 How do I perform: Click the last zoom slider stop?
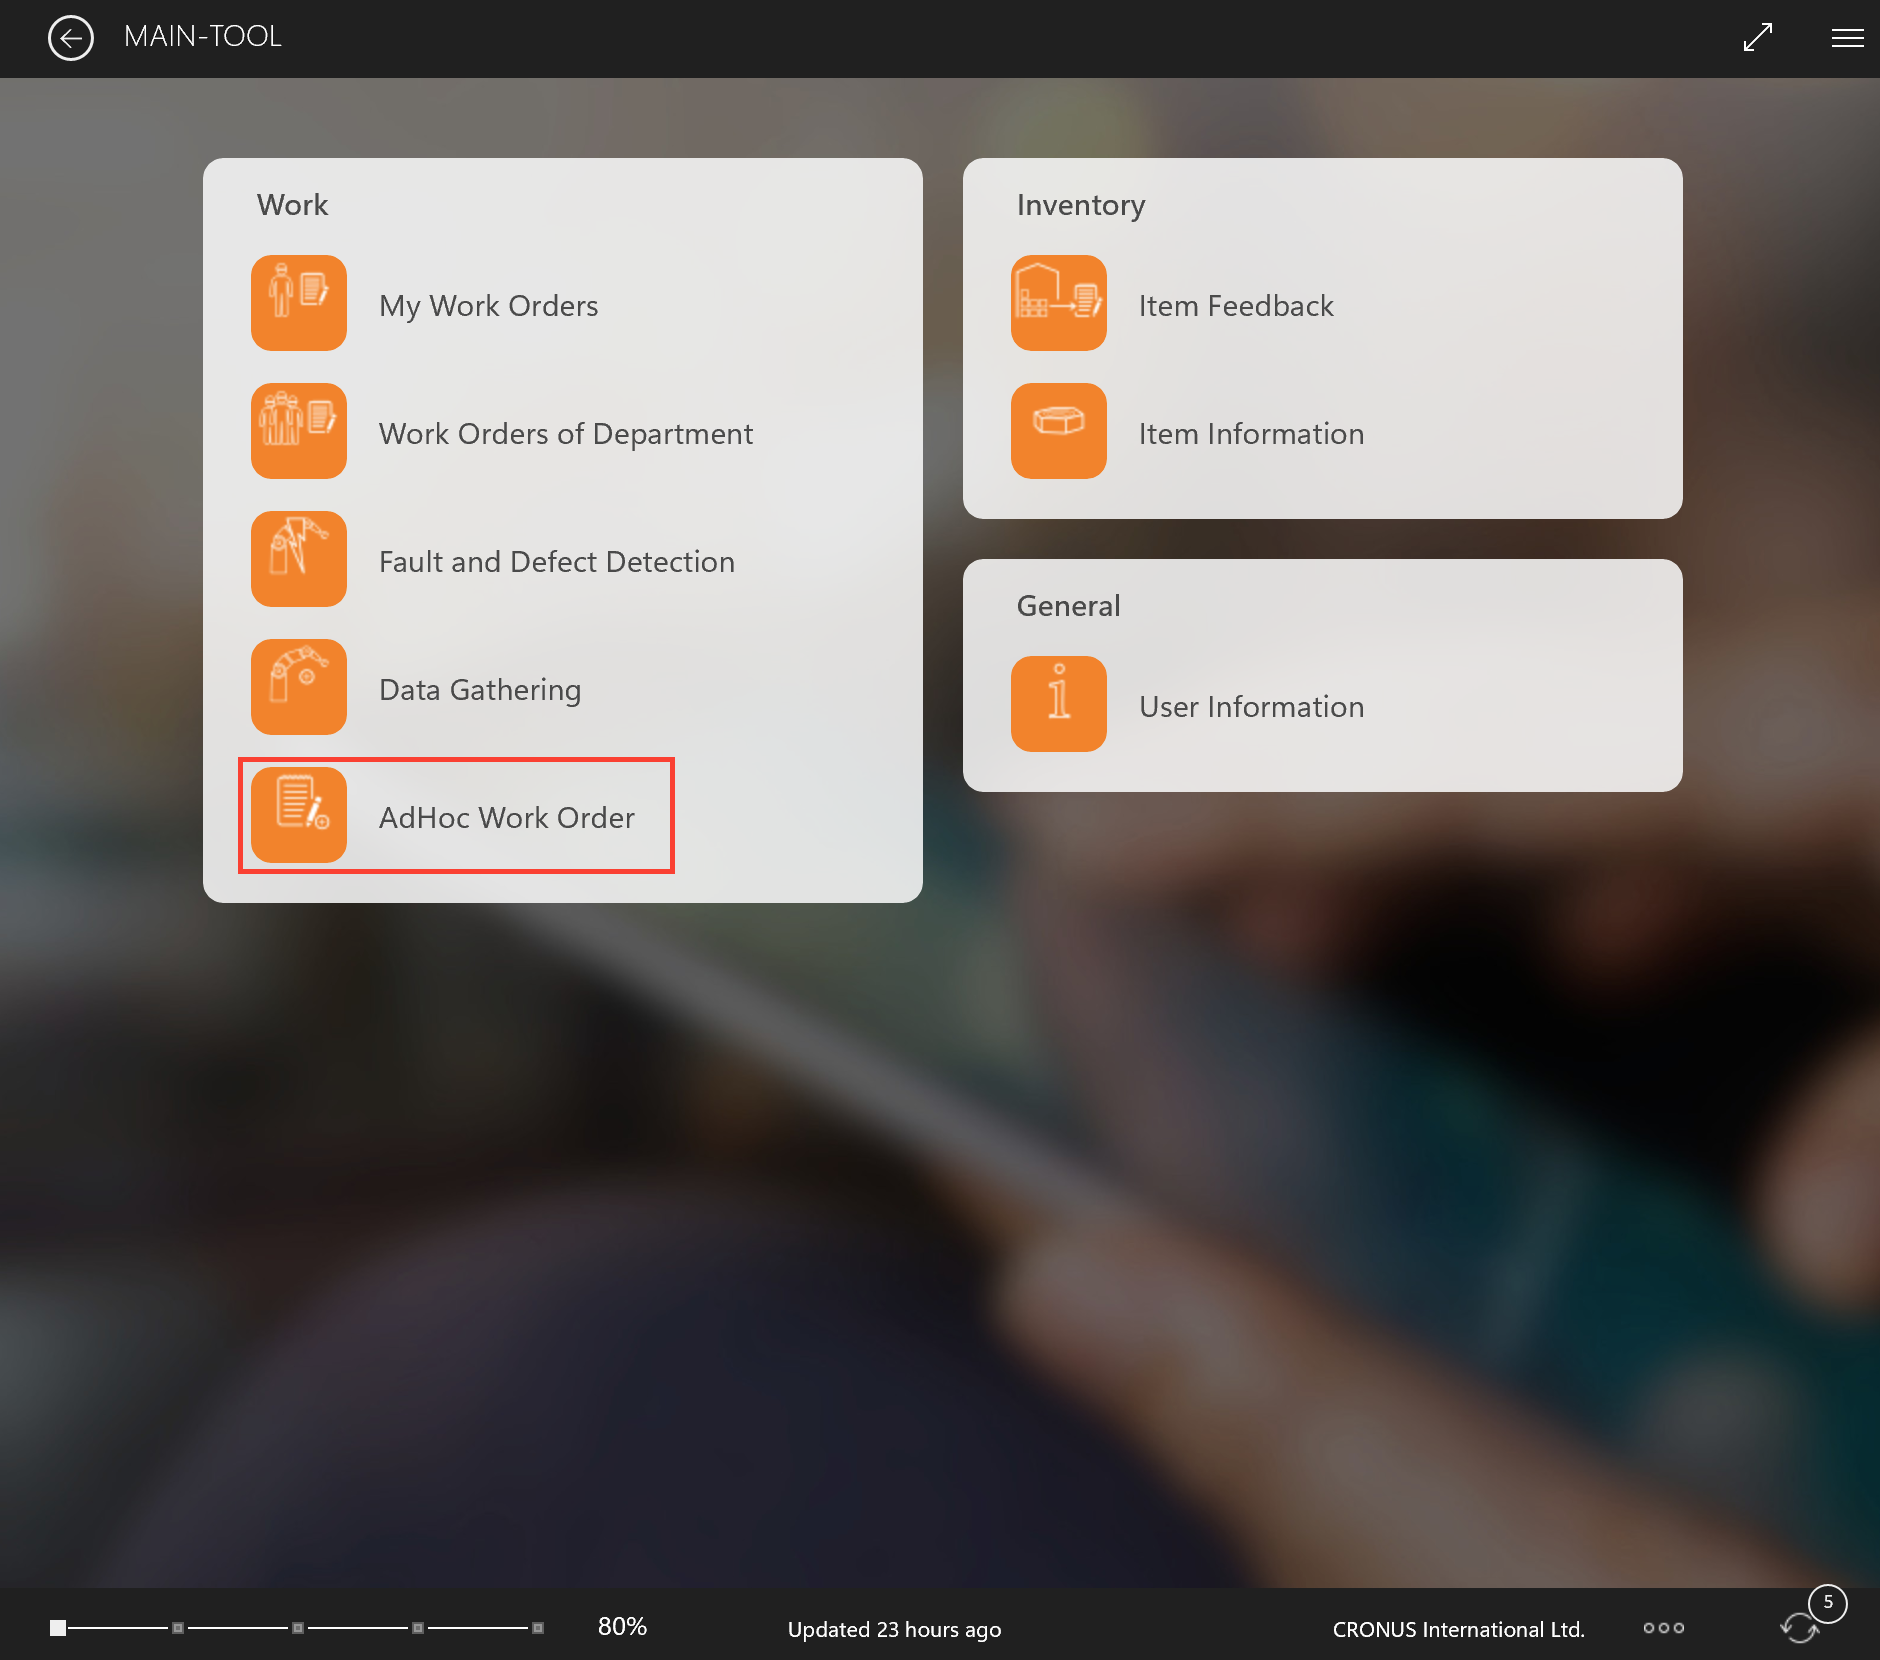538,1628
